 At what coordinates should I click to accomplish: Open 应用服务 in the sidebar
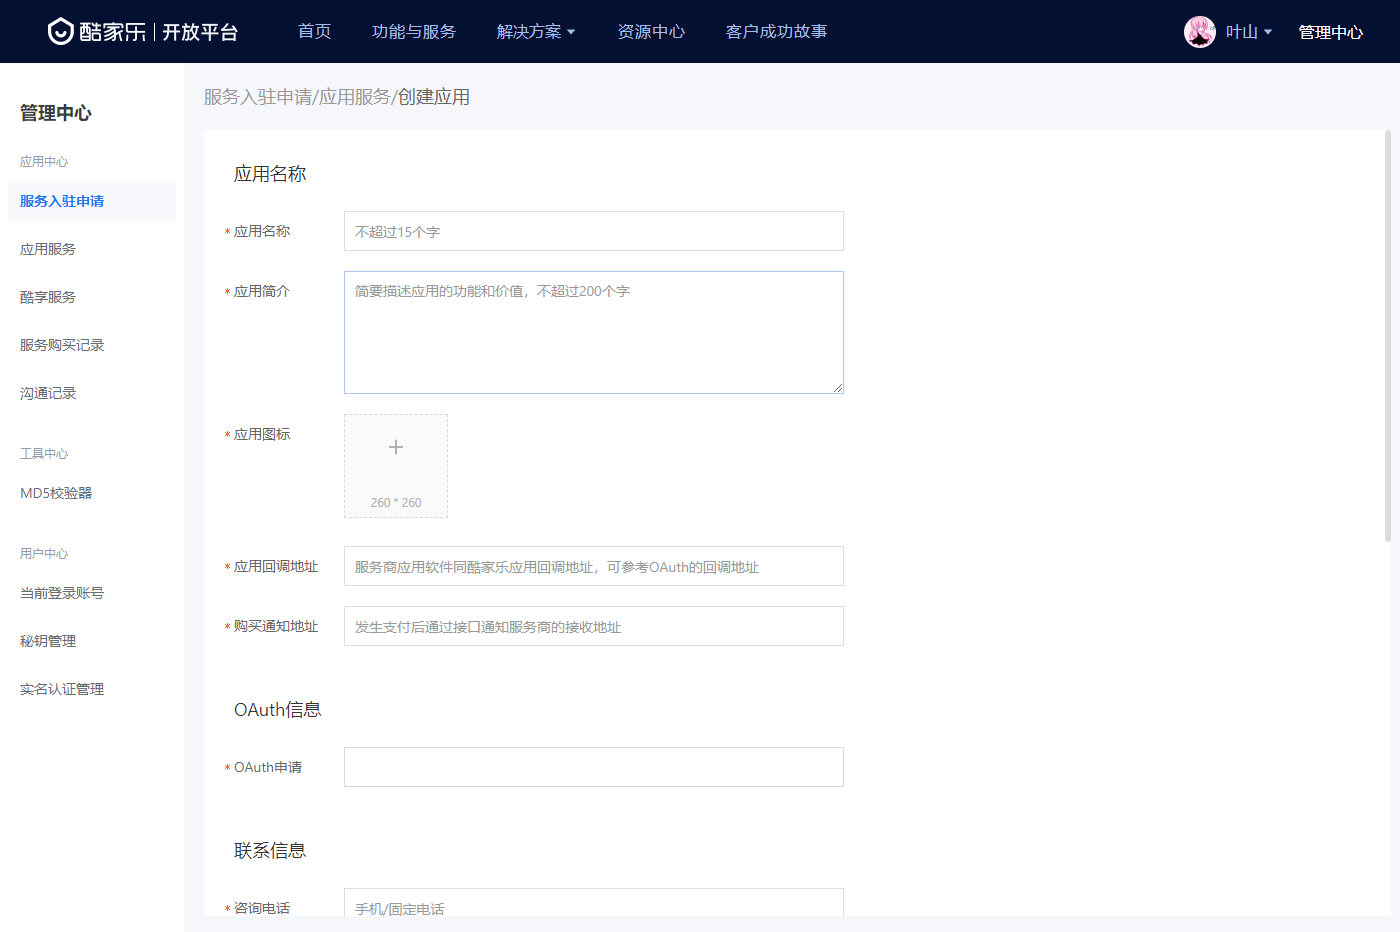pyautogui.click(x=48, y=249)
